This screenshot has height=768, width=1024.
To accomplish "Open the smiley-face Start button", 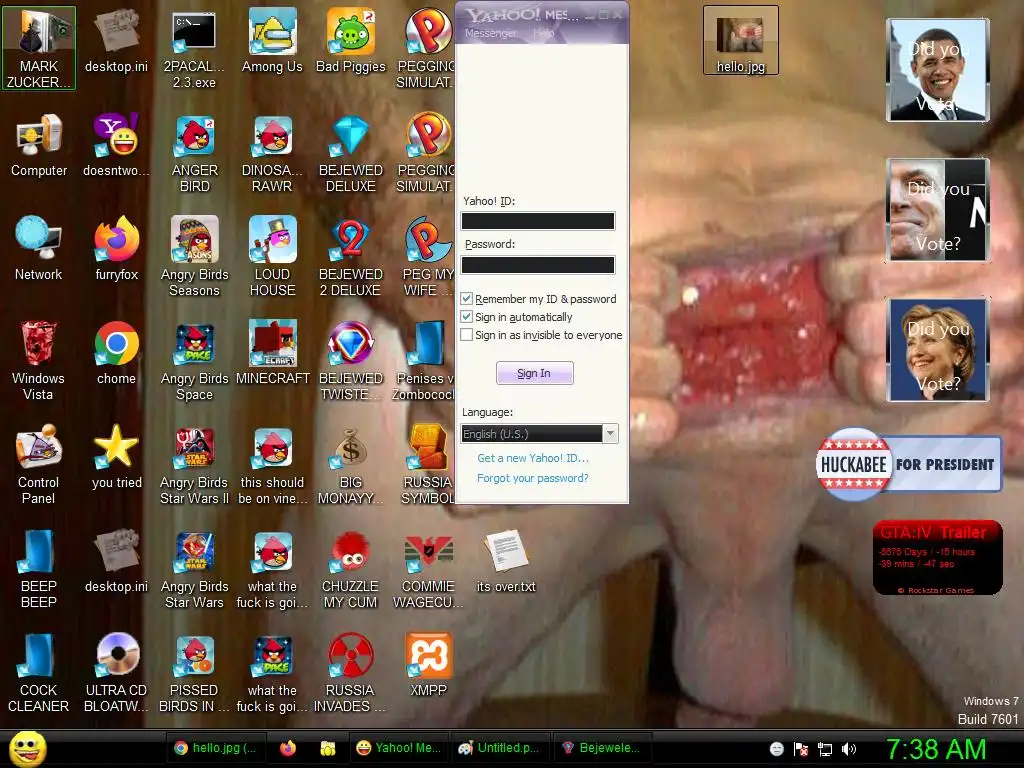I will tap(27, 748).
